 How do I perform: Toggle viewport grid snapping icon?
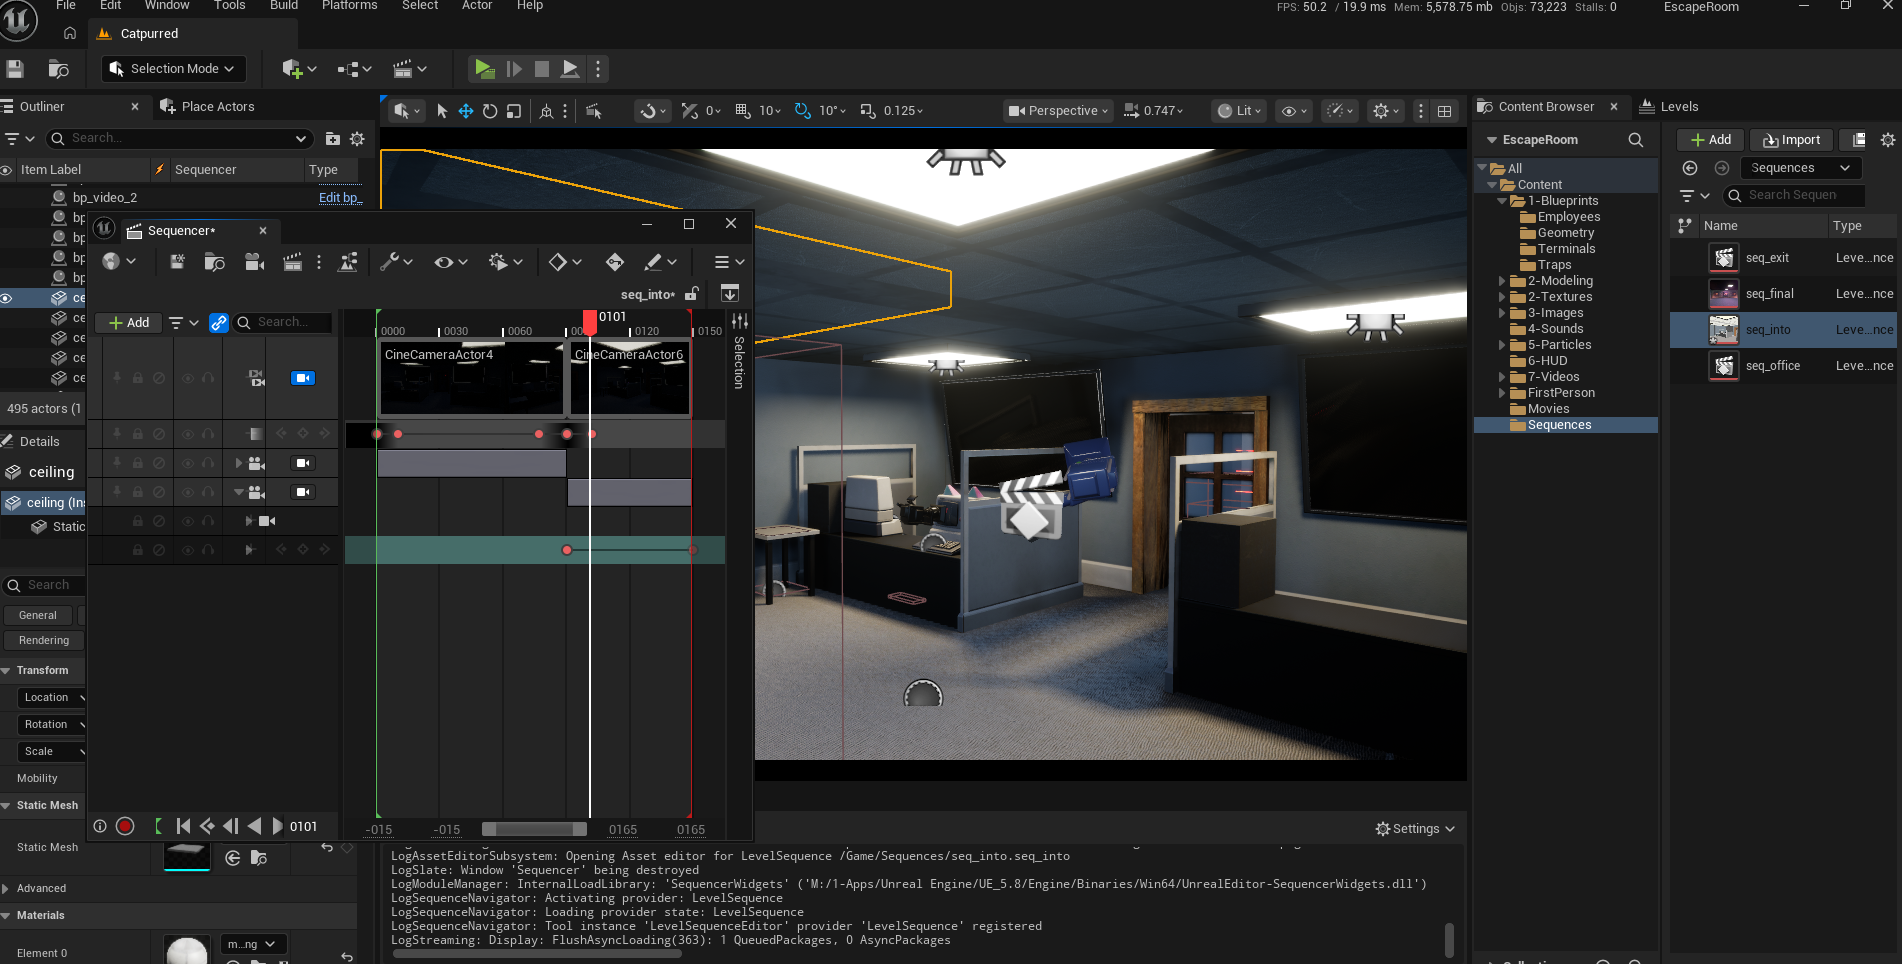click(x=743, y=111)
